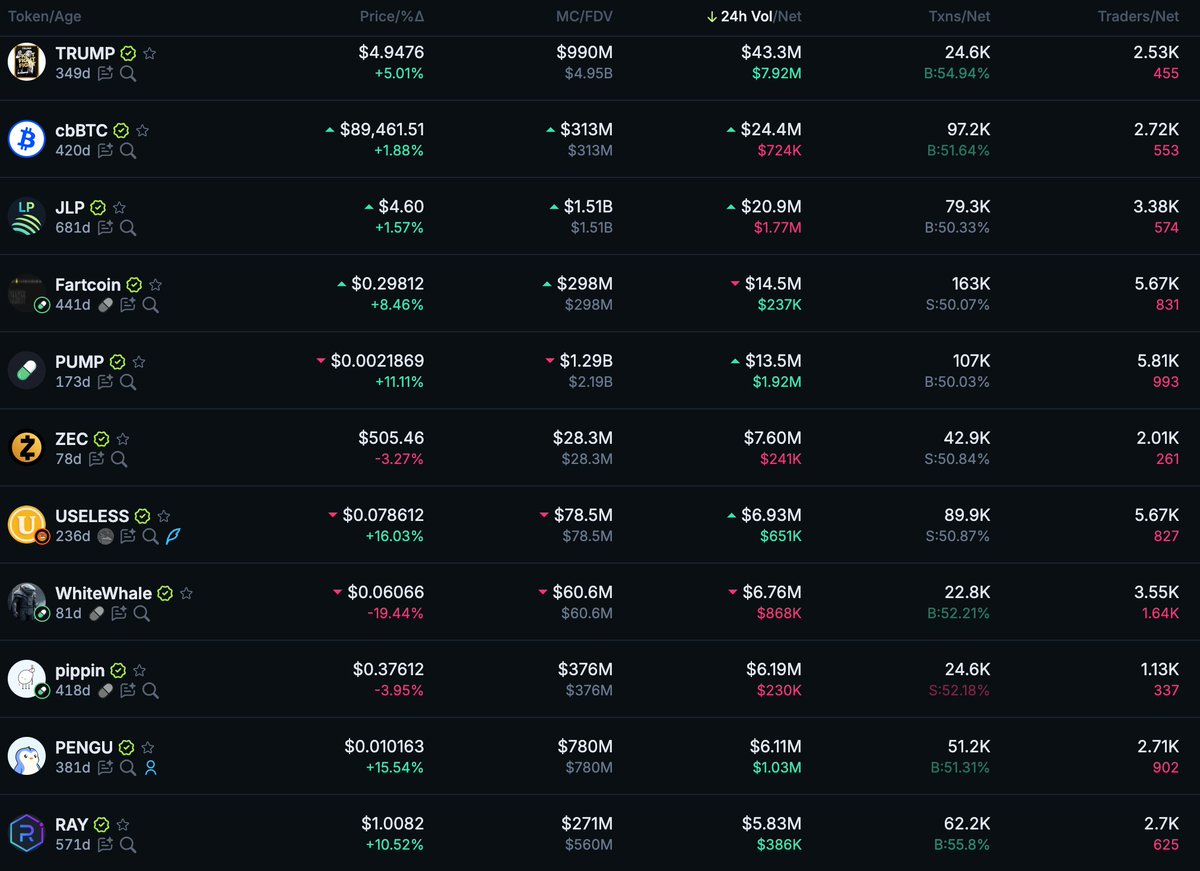Favorite pippin with the star
This screenshot has width=1200, height=871.
click(x=140, y=670)
